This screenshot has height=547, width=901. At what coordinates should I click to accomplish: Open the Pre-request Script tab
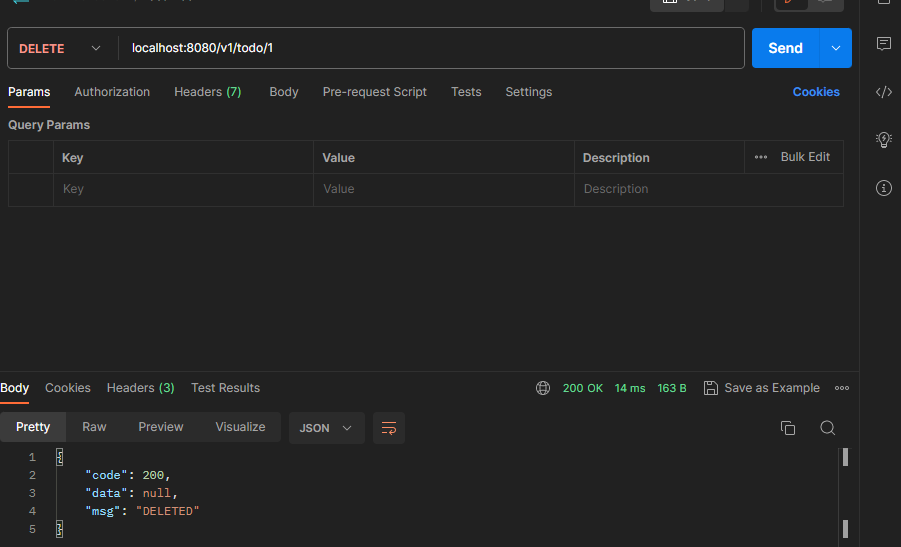coord(375,92)
